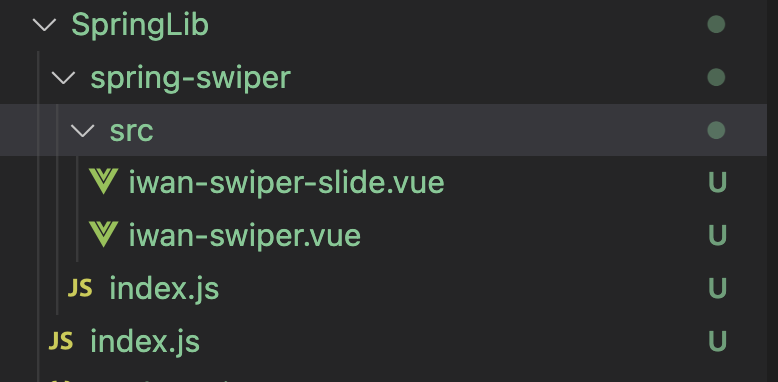Collapse the src folder chevron
The width and height of the screenshot is (778, 382).
point(82,131)
